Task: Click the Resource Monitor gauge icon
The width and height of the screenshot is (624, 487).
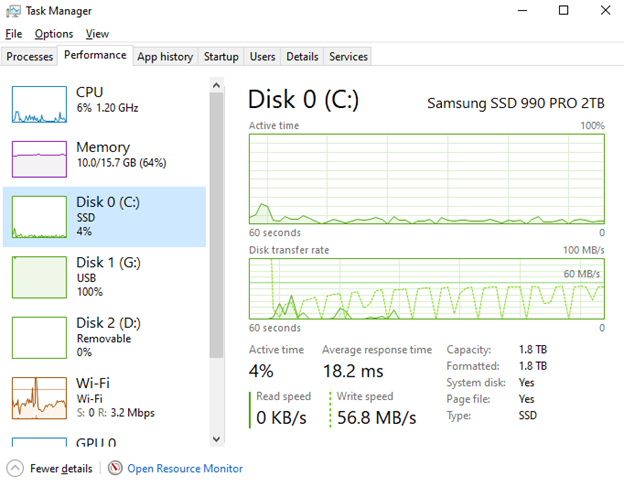Action: pos(115,468)
